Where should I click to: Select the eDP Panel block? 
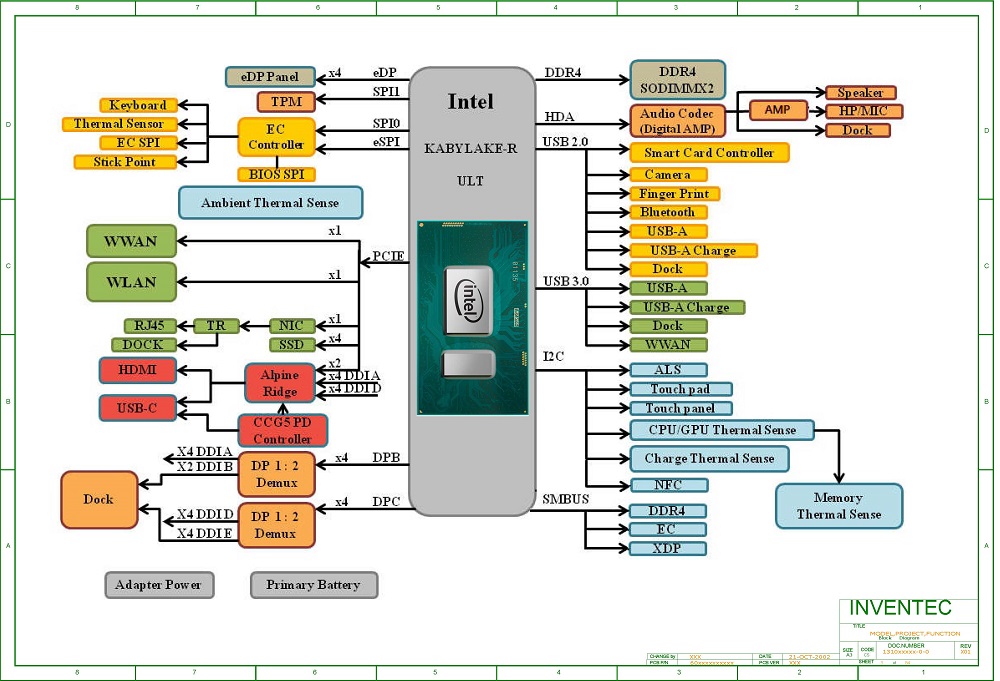click(270, 77)
